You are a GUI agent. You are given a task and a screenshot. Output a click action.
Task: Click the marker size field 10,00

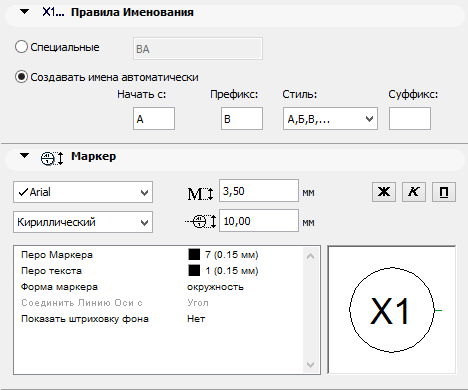click(259, 221)
